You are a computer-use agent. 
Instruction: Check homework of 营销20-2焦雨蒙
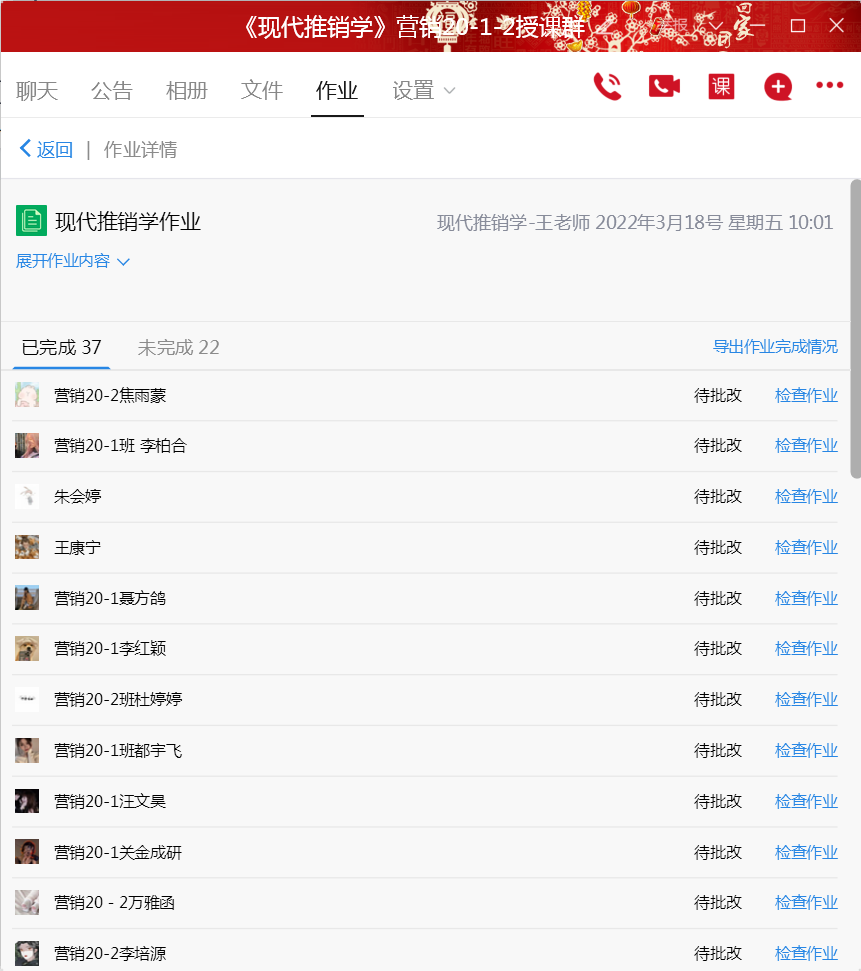[x=806, y=395]
